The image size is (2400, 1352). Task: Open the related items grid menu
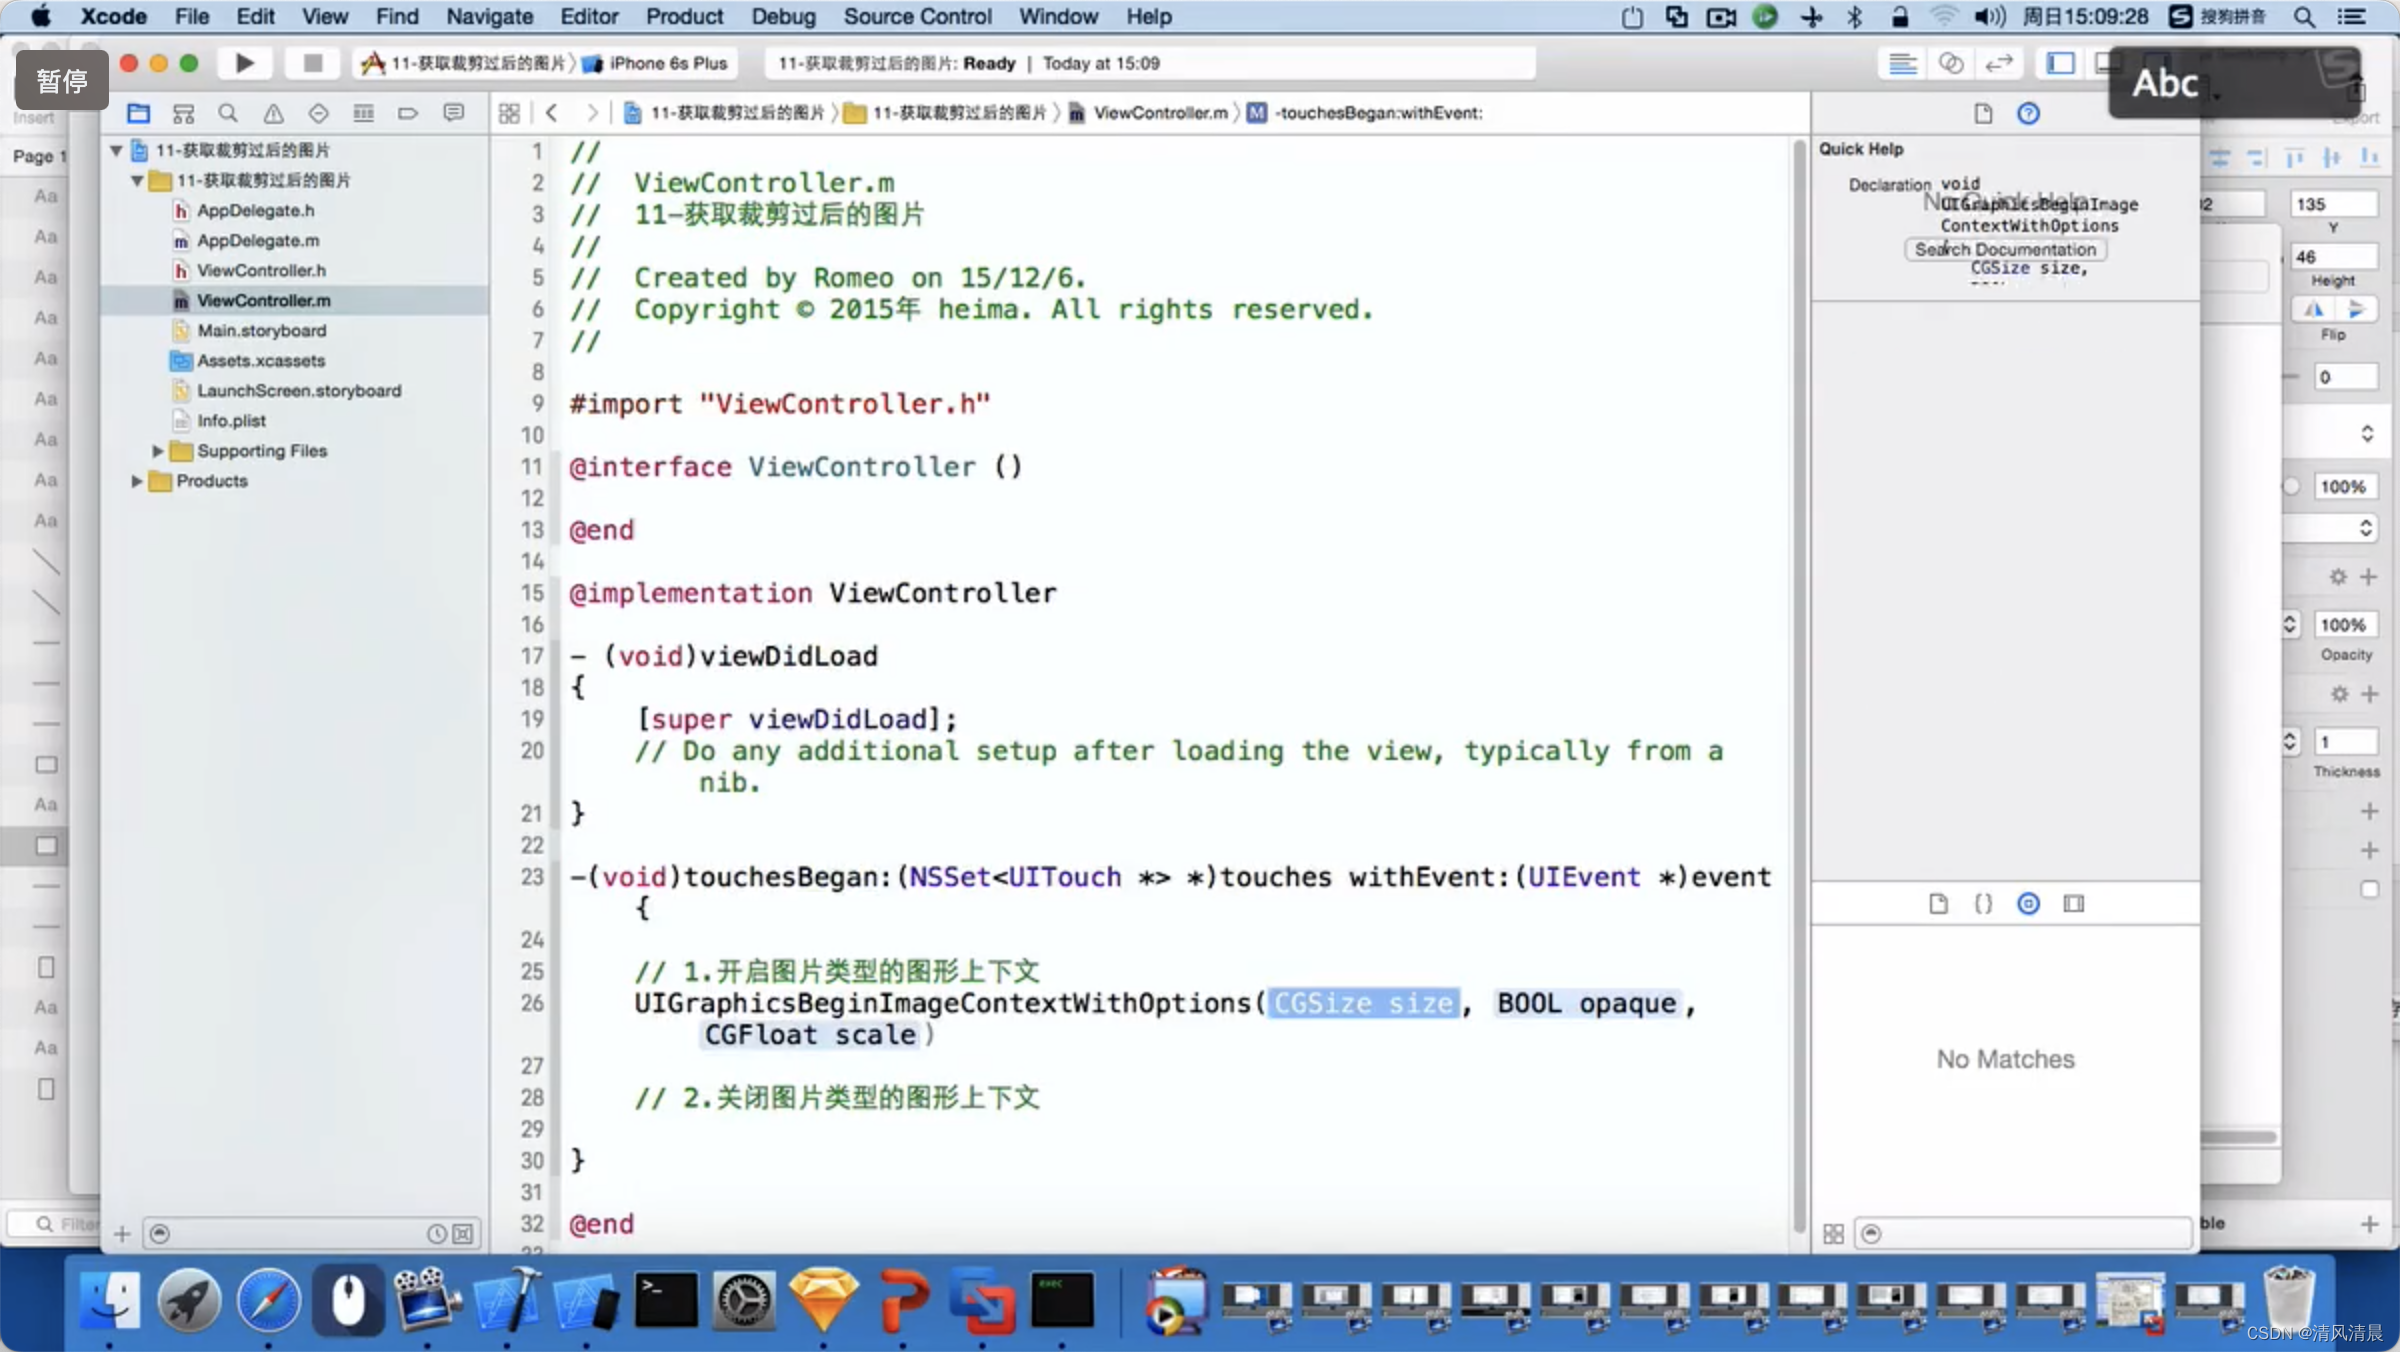click(509, 113)
